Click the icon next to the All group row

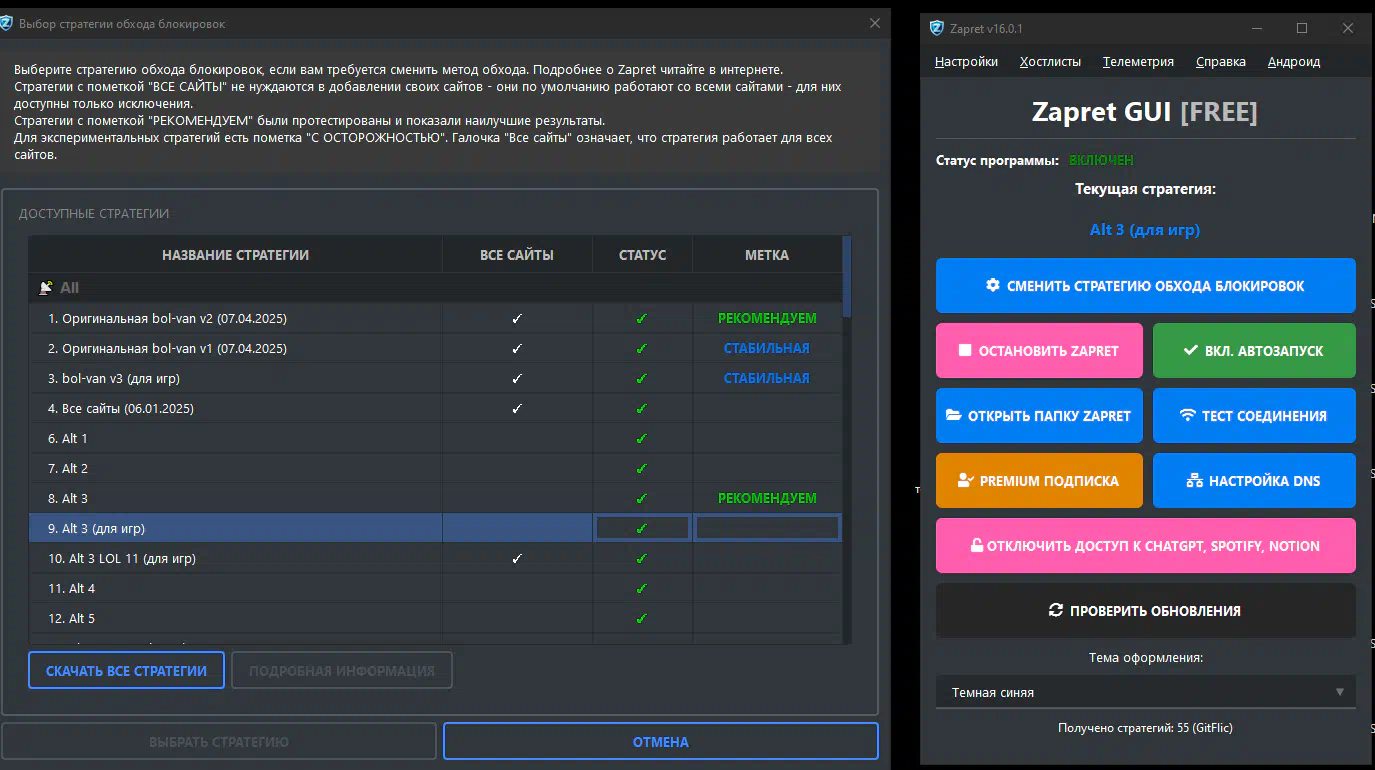point(45,287)
